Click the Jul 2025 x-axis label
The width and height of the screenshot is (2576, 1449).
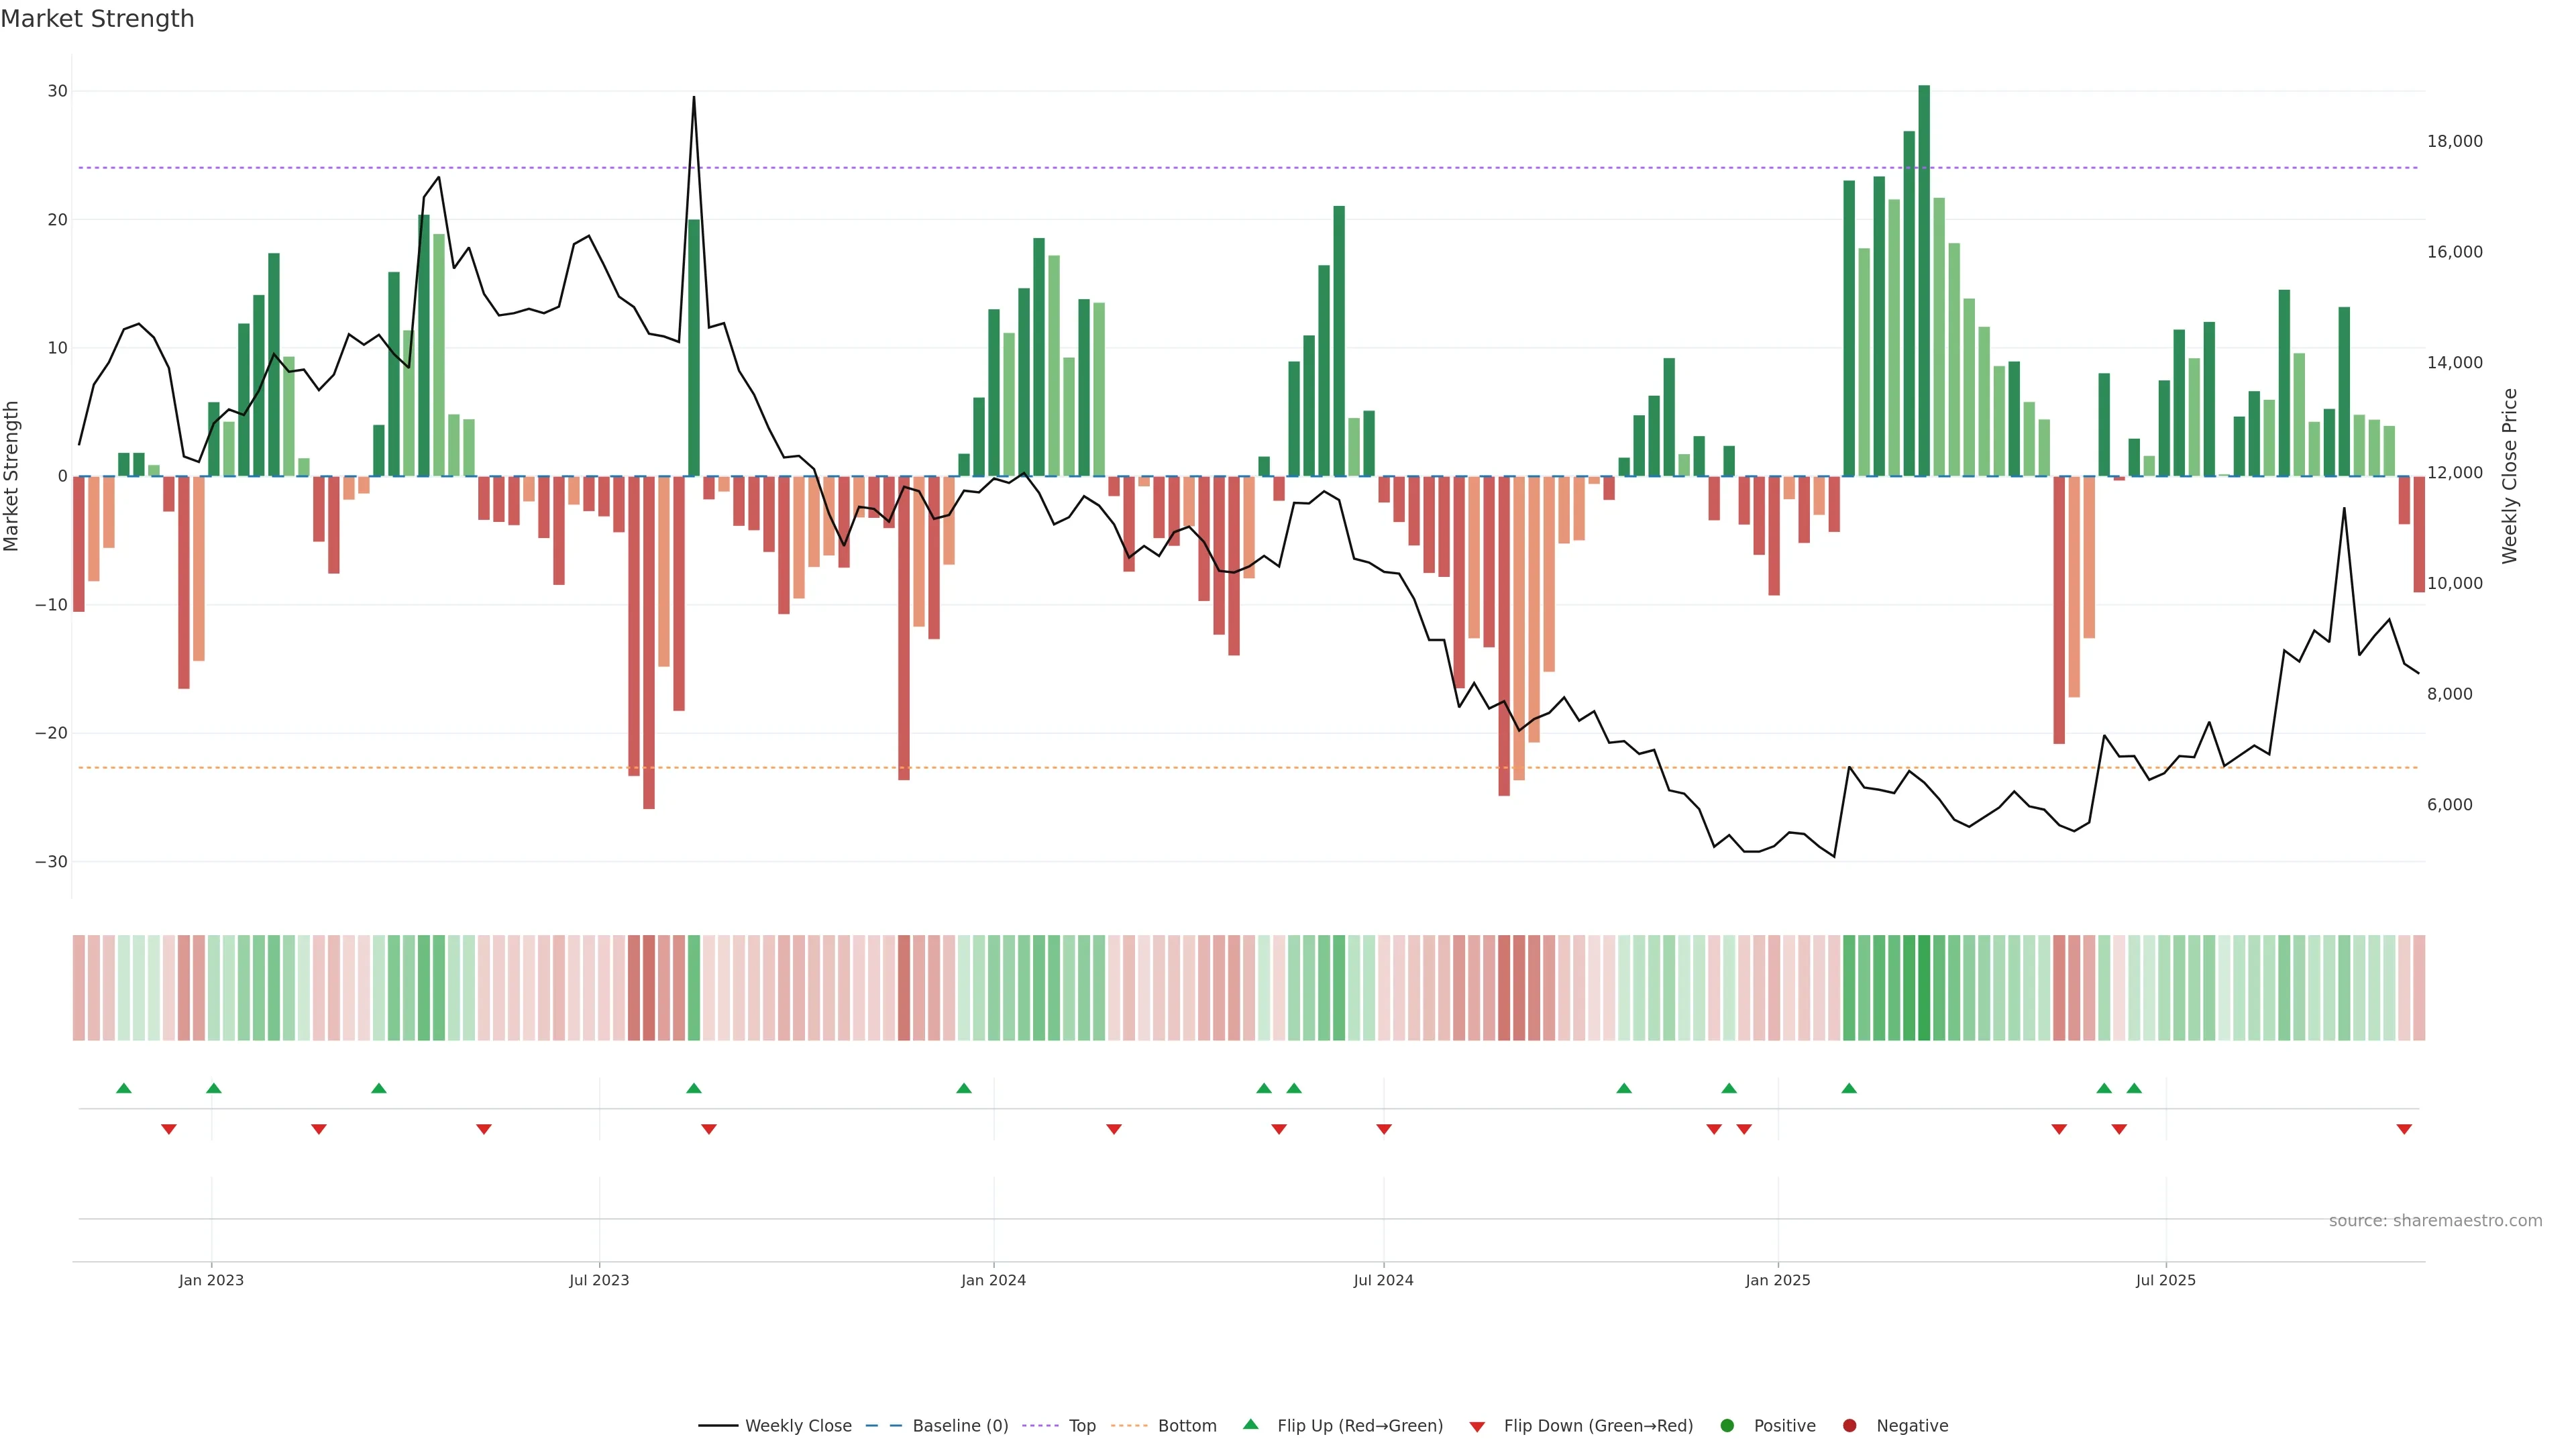coord(2165,1280)
